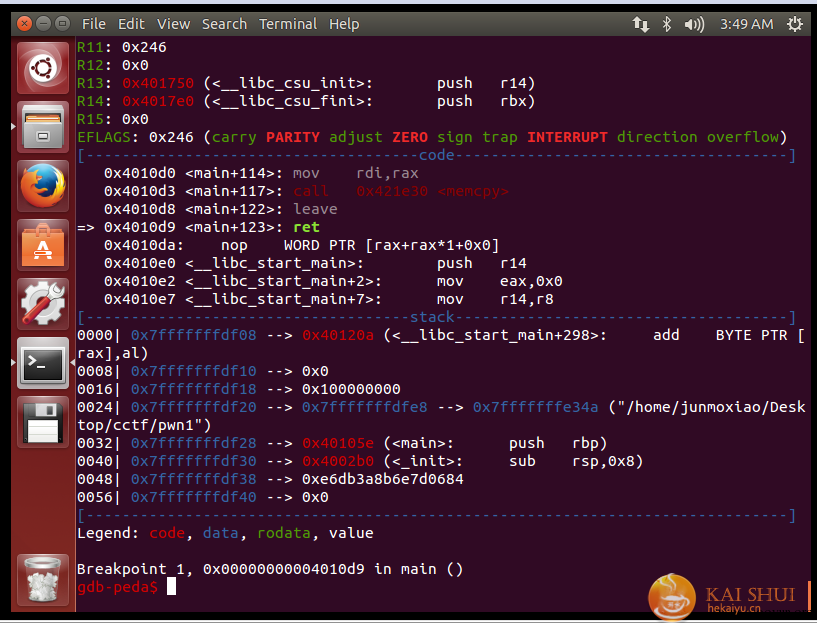Click the EFLAGS value 0x246
Image resolution: width=817 pixels, height=624 pixels.
[171, 137]
